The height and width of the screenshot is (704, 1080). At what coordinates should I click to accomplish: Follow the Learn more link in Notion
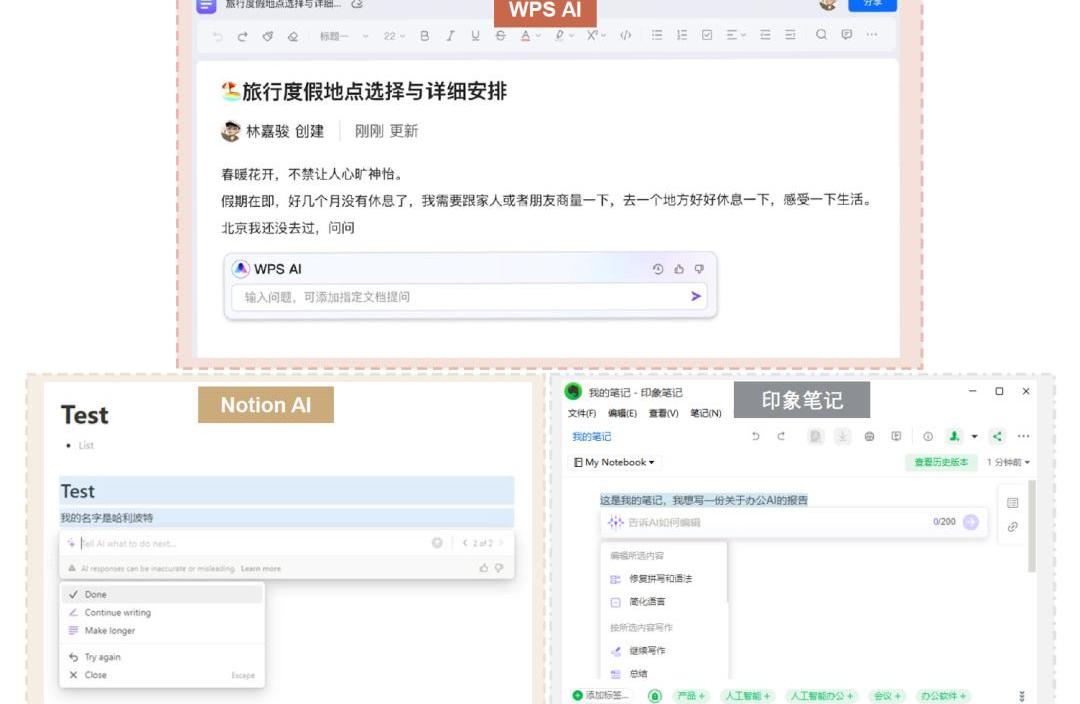click(x=260, y=568)
